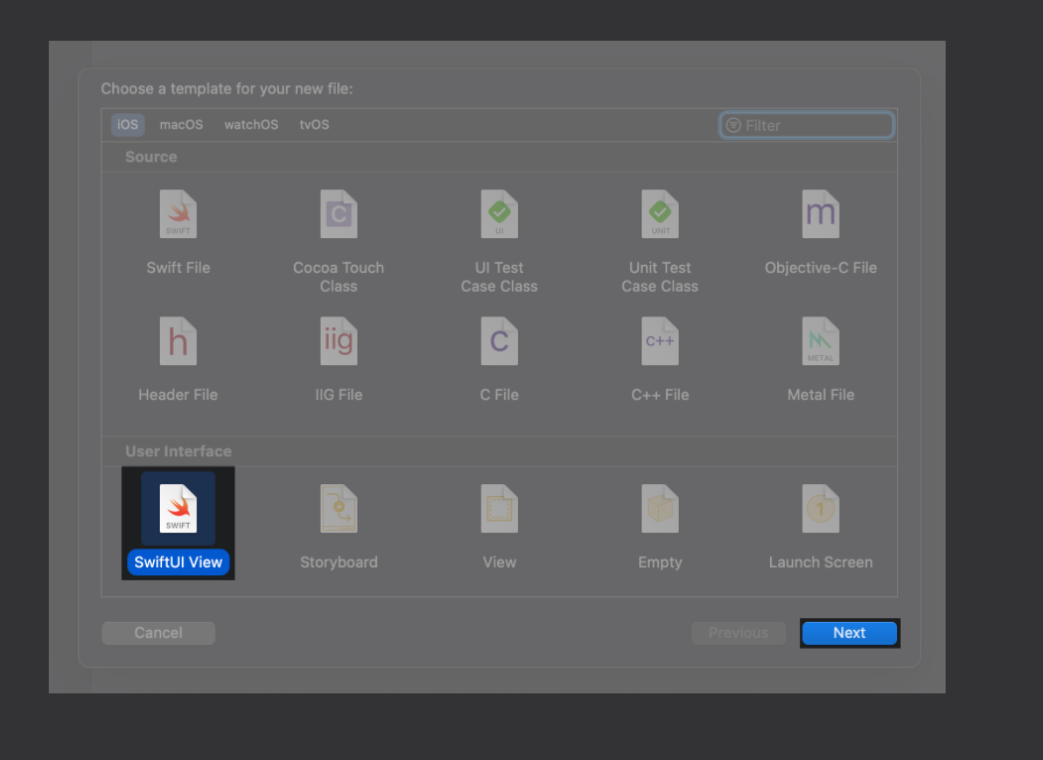This screenshot has width=1043, height=760.
Task: Focus the Filter text field
Action: click(806, 125)
